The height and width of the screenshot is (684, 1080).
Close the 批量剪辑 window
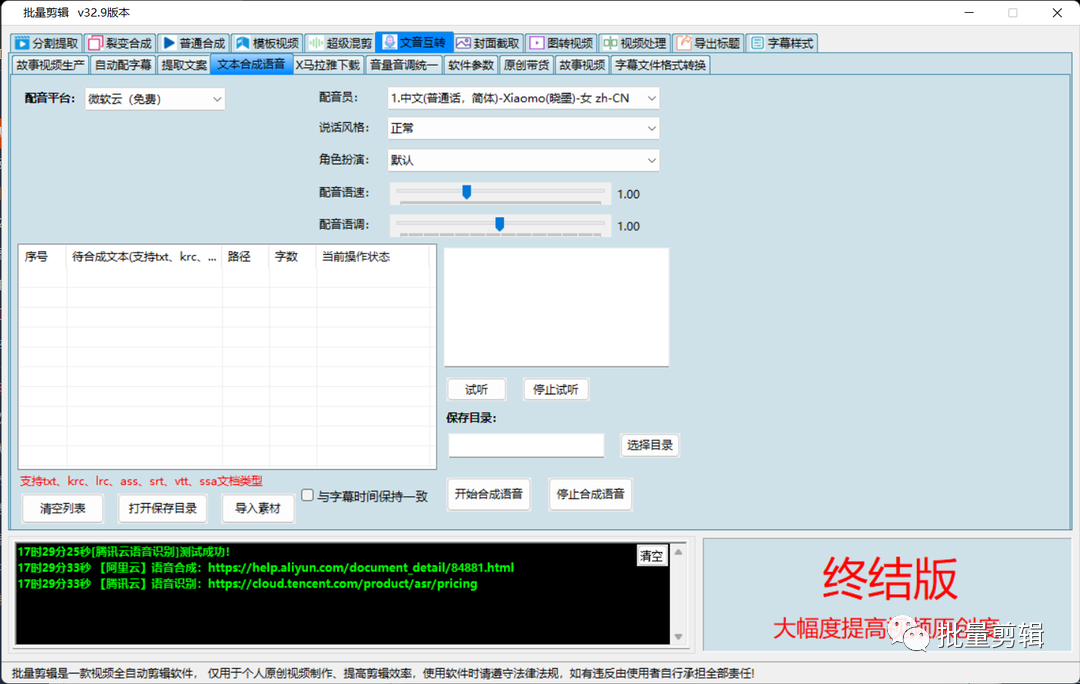(1057, 12)
